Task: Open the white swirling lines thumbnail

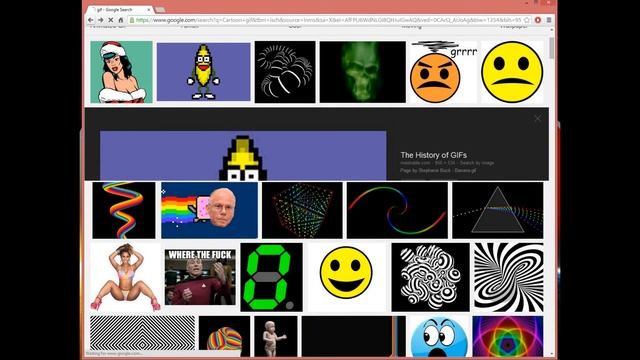Action: (x=285, y=72)
